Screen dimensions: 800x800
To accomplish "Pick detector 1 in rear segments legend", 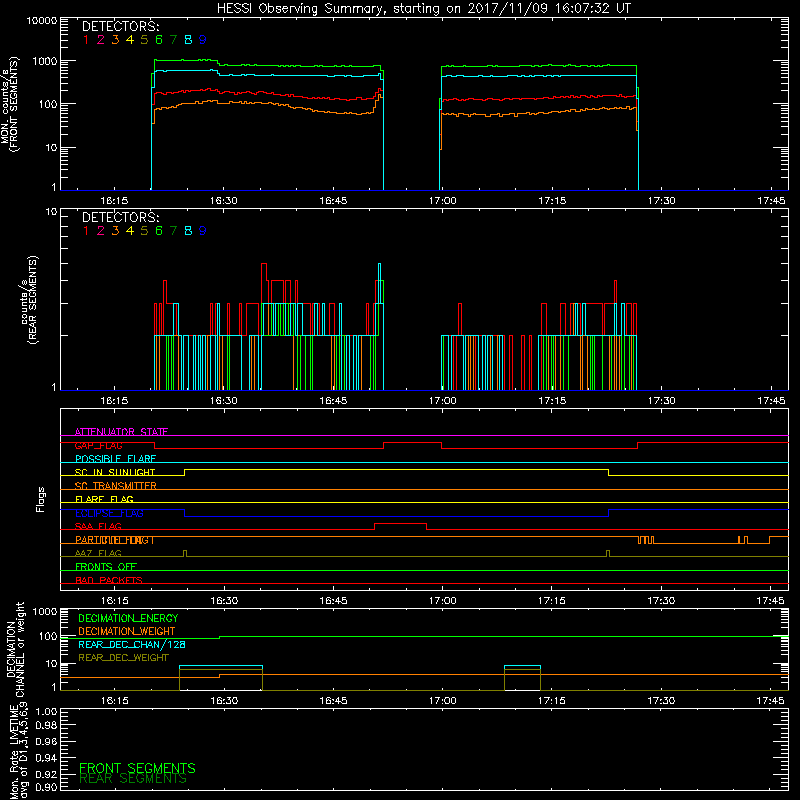I will [86, 231].
